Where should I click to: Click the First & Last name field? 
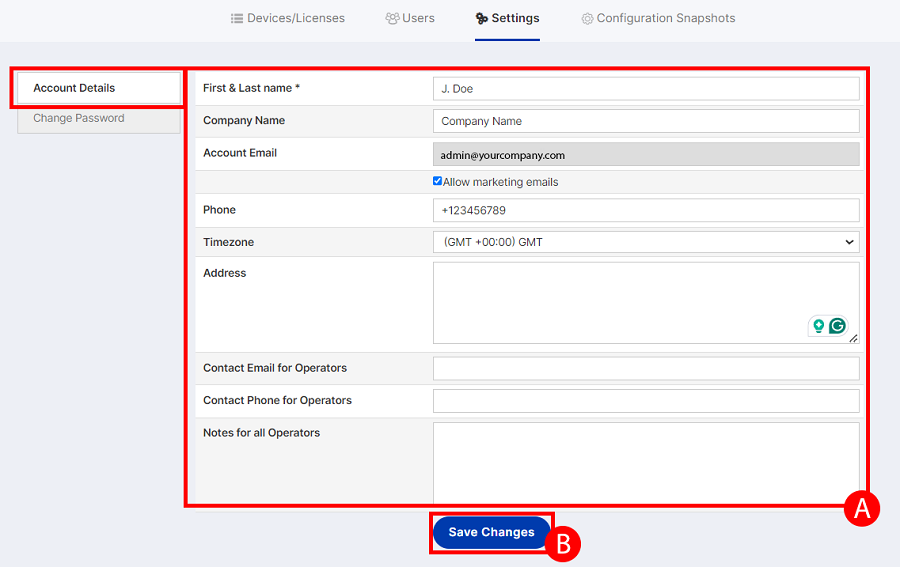click(645, 89)
